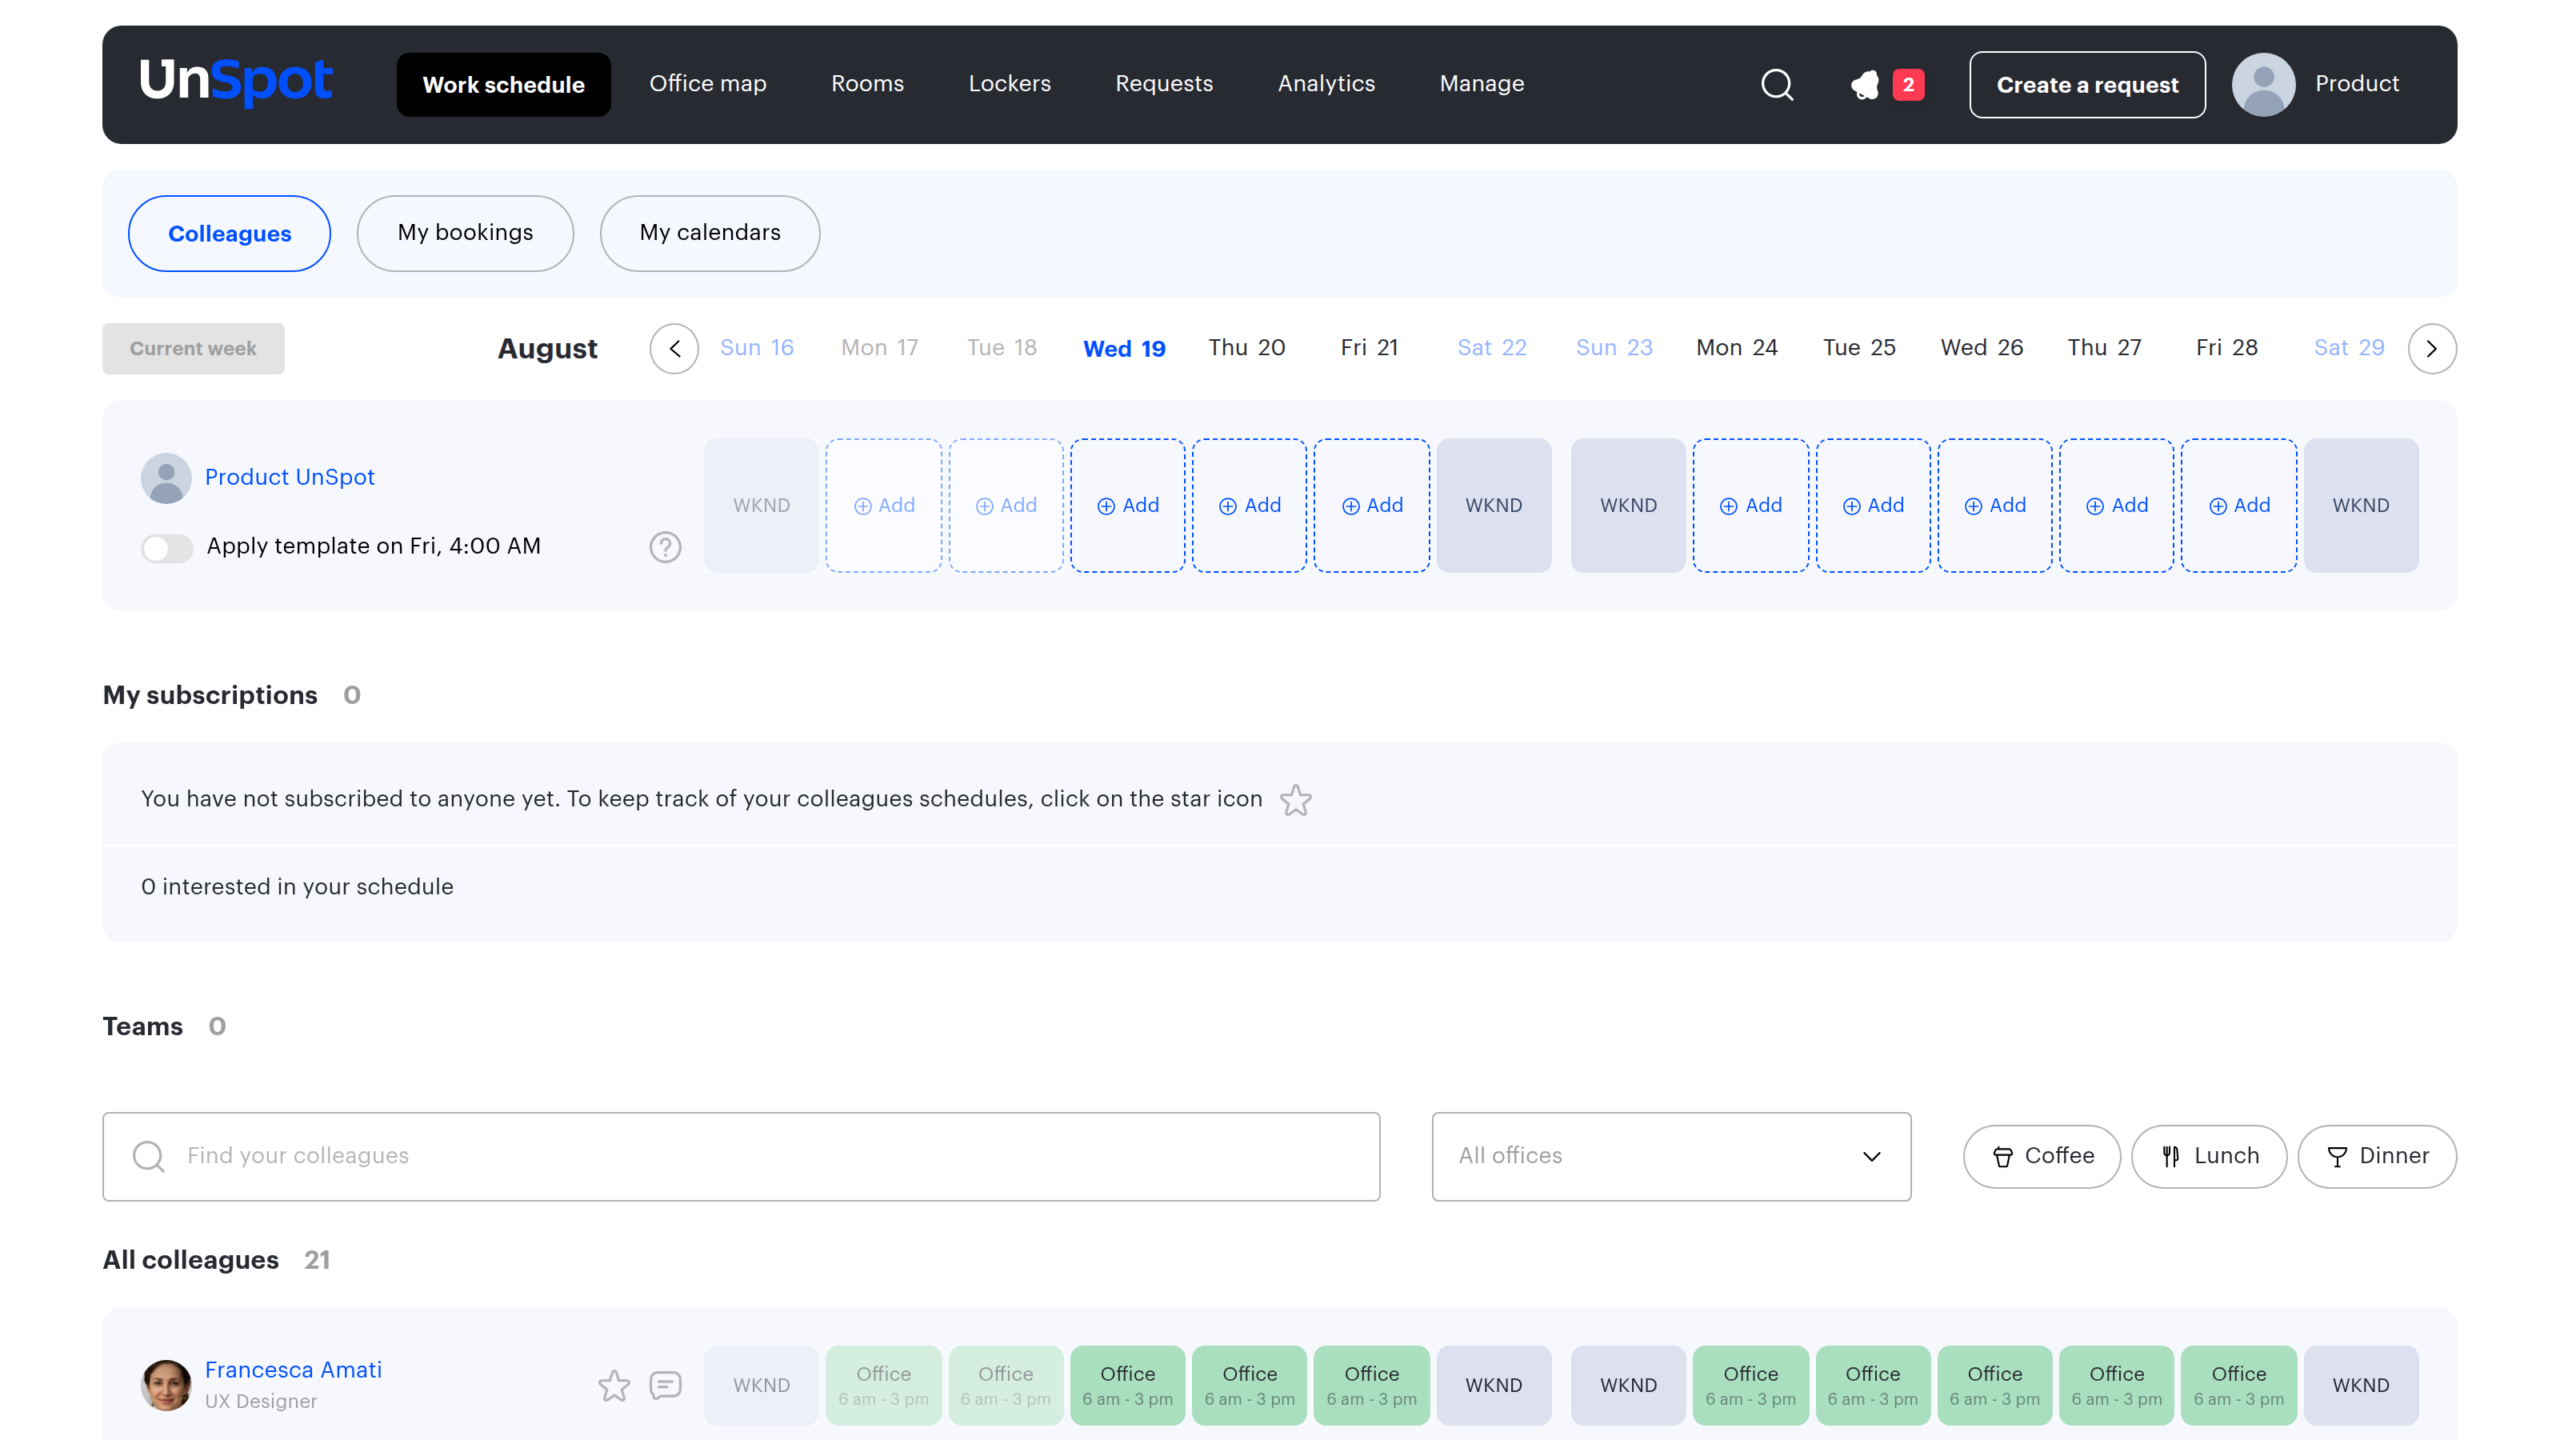Add booking for Tue 25

1873,505
